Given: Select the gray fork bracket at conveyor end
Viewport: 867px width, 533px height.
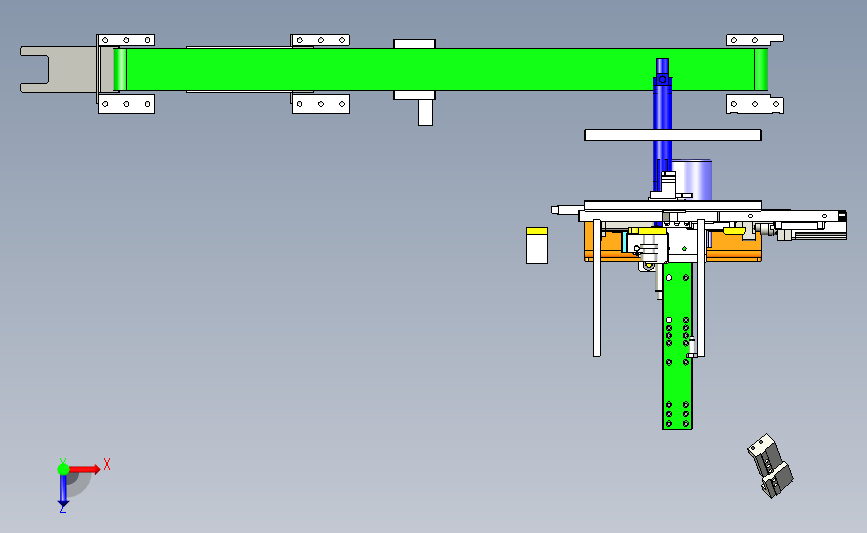Looking at the screenshot, I should coord(58,70).
